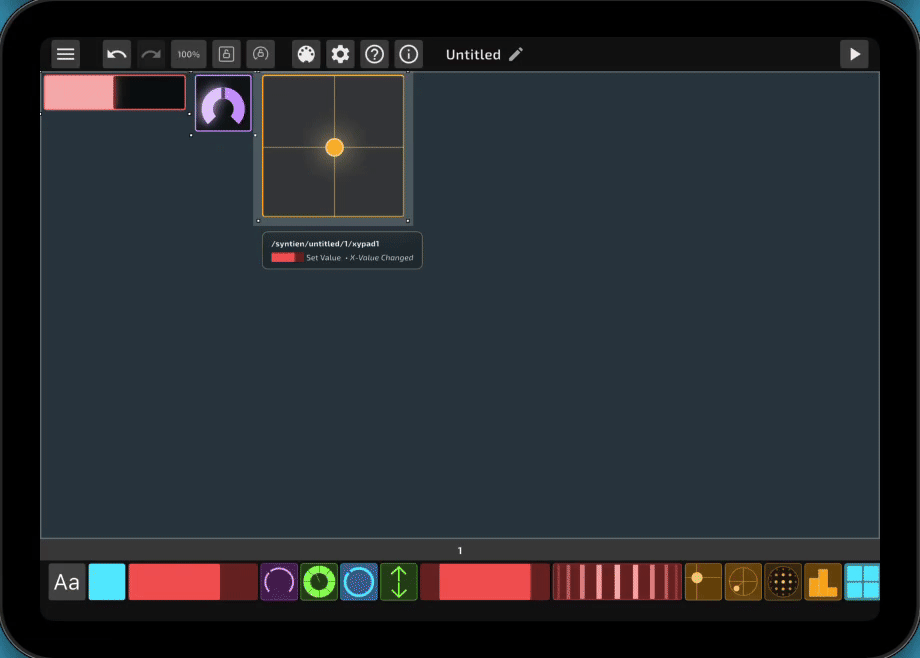Add a text label with the Aa tool
Viewport: 920px width, 658px height.
67,582
